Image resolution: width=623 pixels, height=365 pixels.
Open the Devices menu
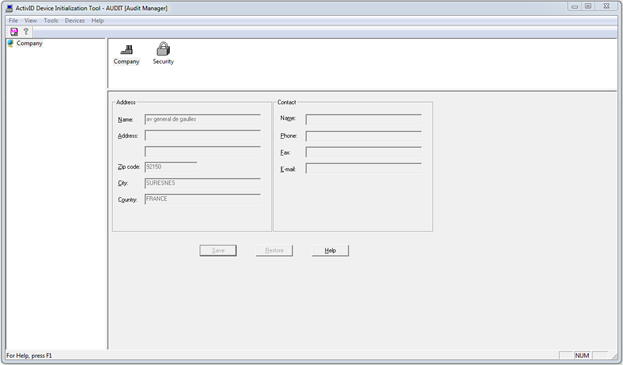pos(75,21)
